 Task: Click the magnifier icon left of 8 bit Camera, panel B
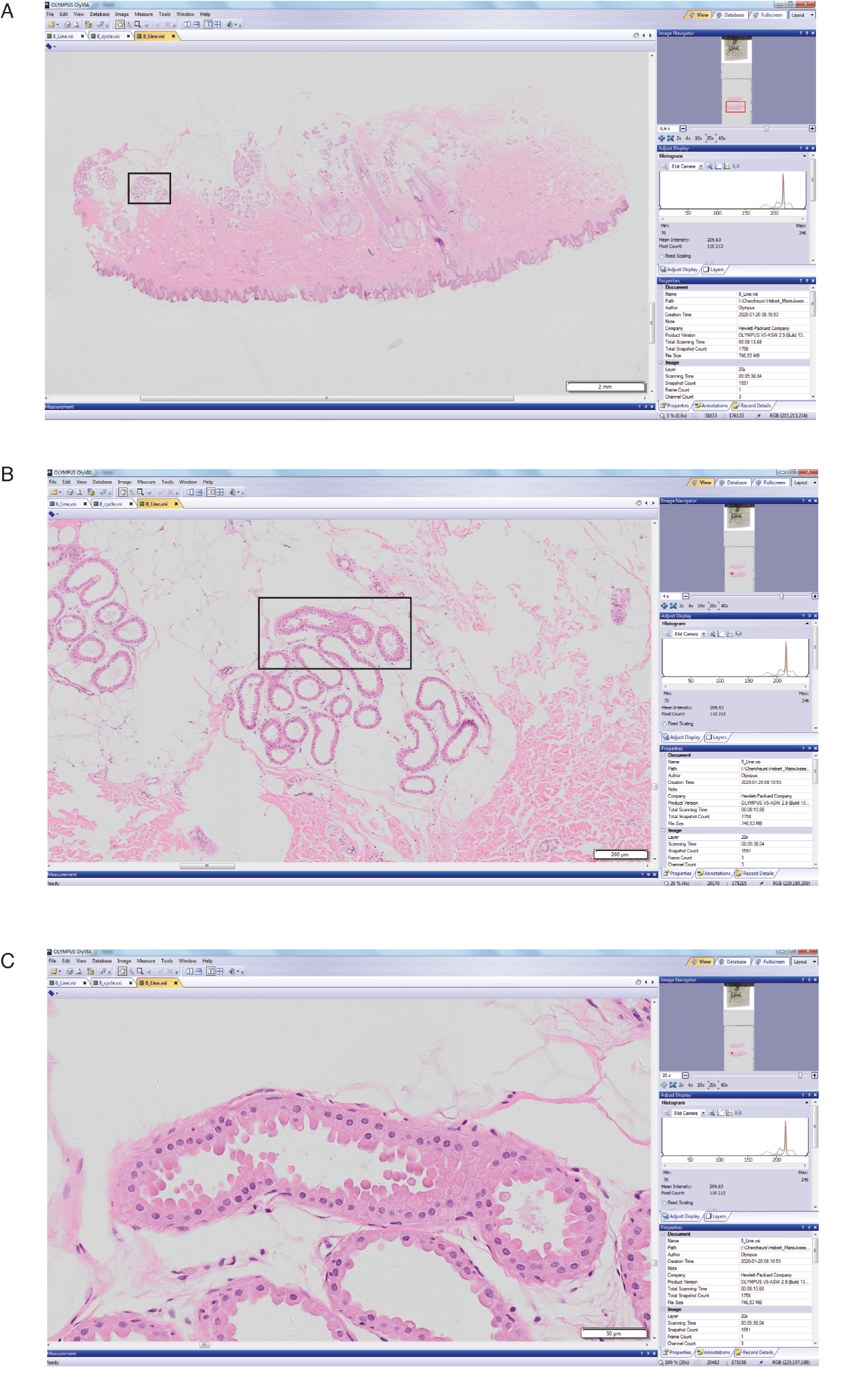coord(666,634)
